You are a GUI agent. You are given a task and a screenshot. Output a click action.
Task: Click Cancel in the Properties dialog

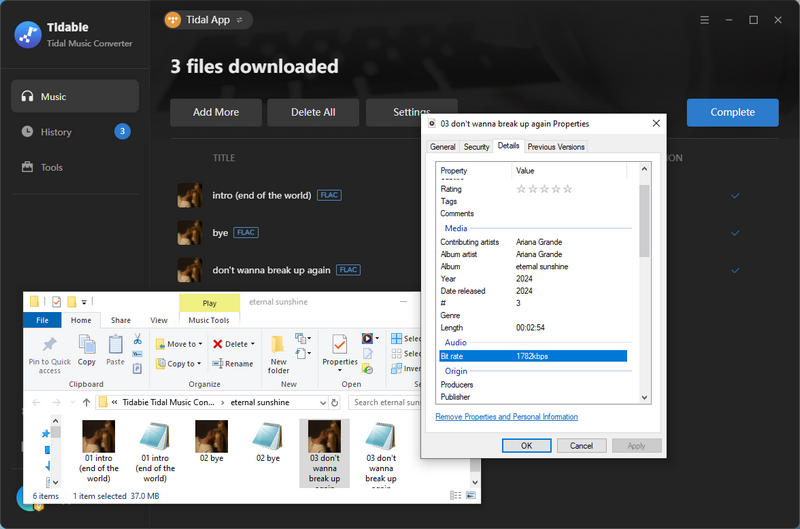(581, 446)
